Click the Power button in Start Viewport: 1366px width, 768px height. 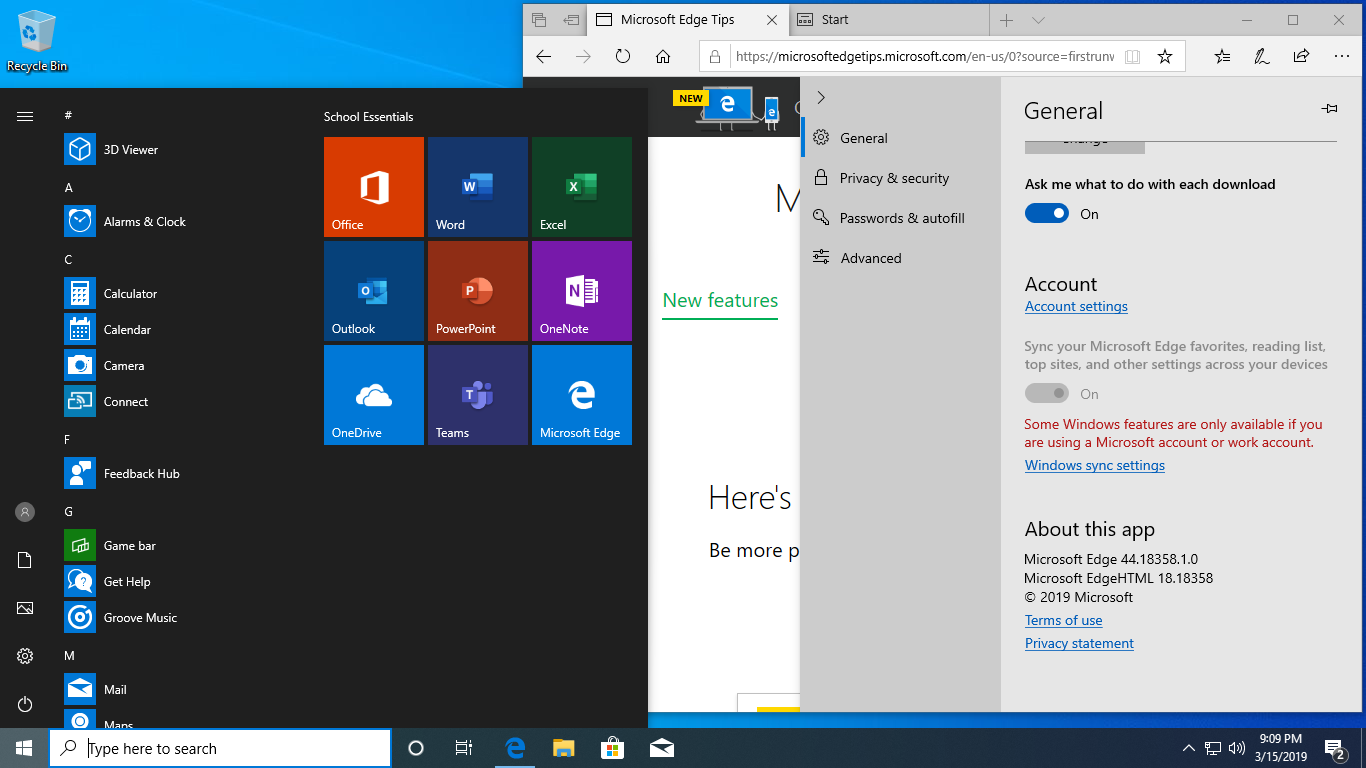click(25, 704)
